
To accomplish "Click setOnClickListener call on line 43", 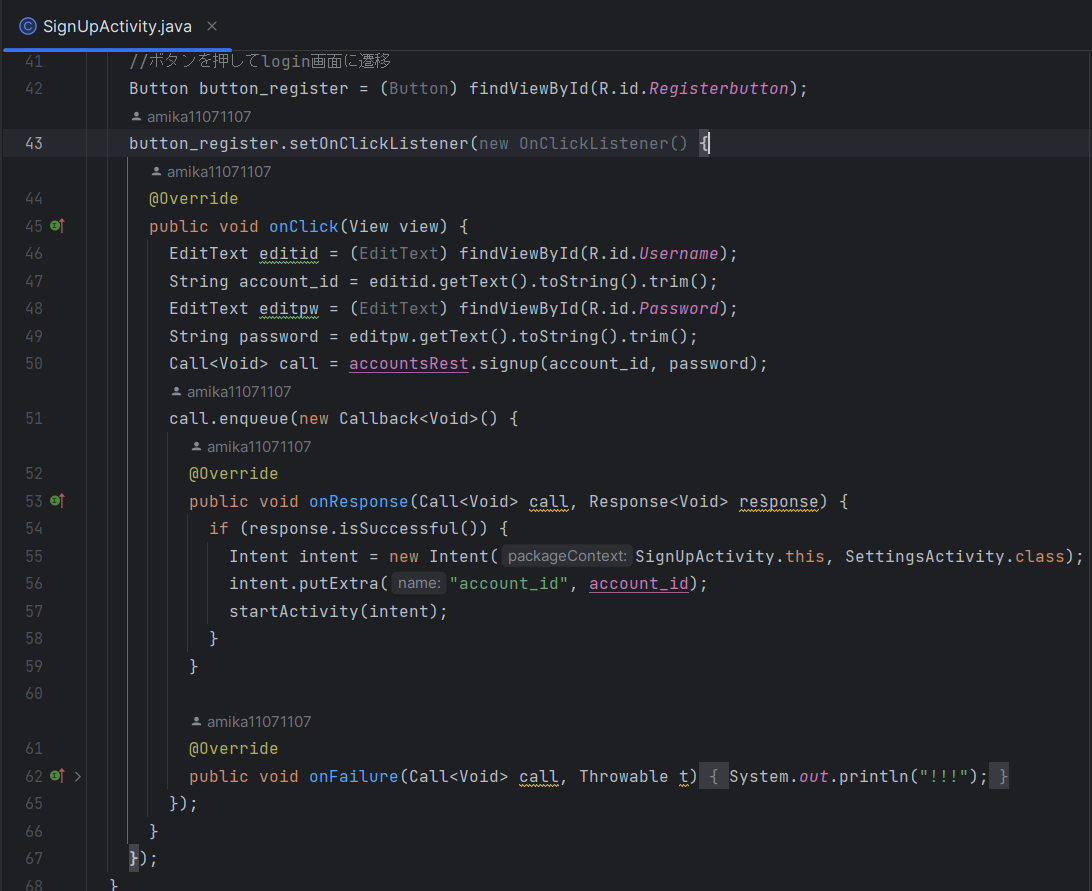I will (x=378, y=144).
